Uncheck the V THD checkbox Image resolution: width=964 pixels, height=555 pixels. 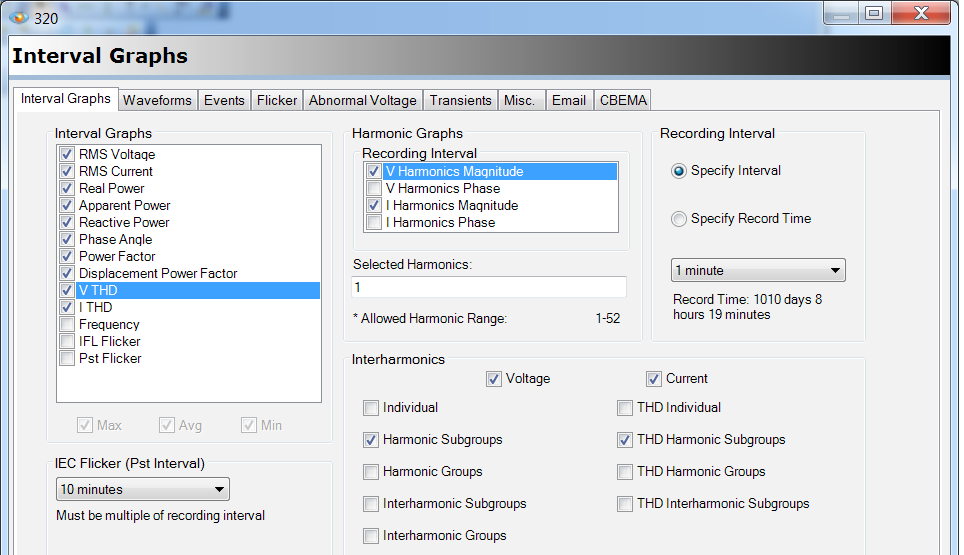67,290
